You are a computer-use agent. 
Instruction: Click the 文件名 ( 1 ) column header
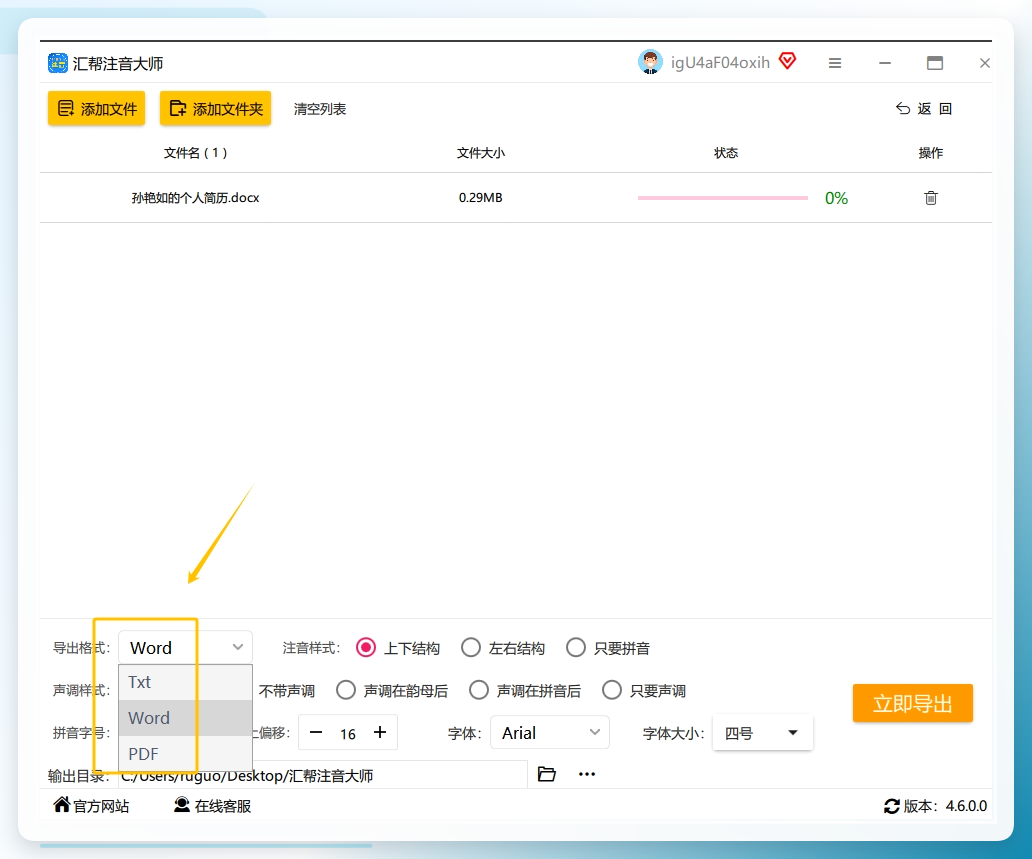pos(195,153)
